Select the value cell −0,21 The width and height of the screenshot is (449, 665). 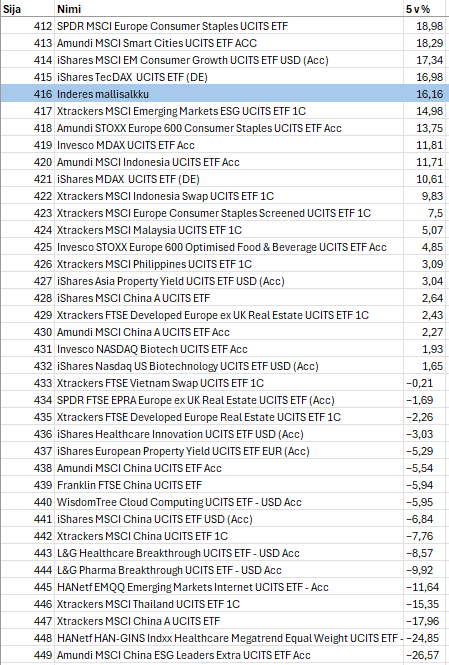click(x=424, y=383)
